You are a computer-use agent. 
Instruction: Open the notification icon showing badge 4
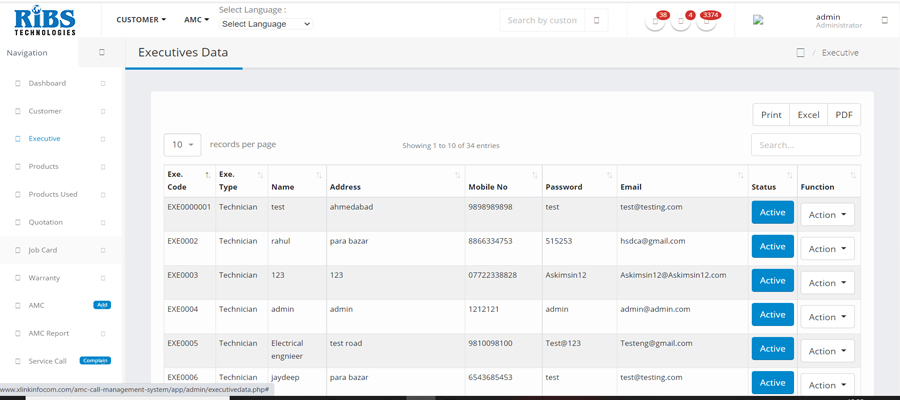681,21
